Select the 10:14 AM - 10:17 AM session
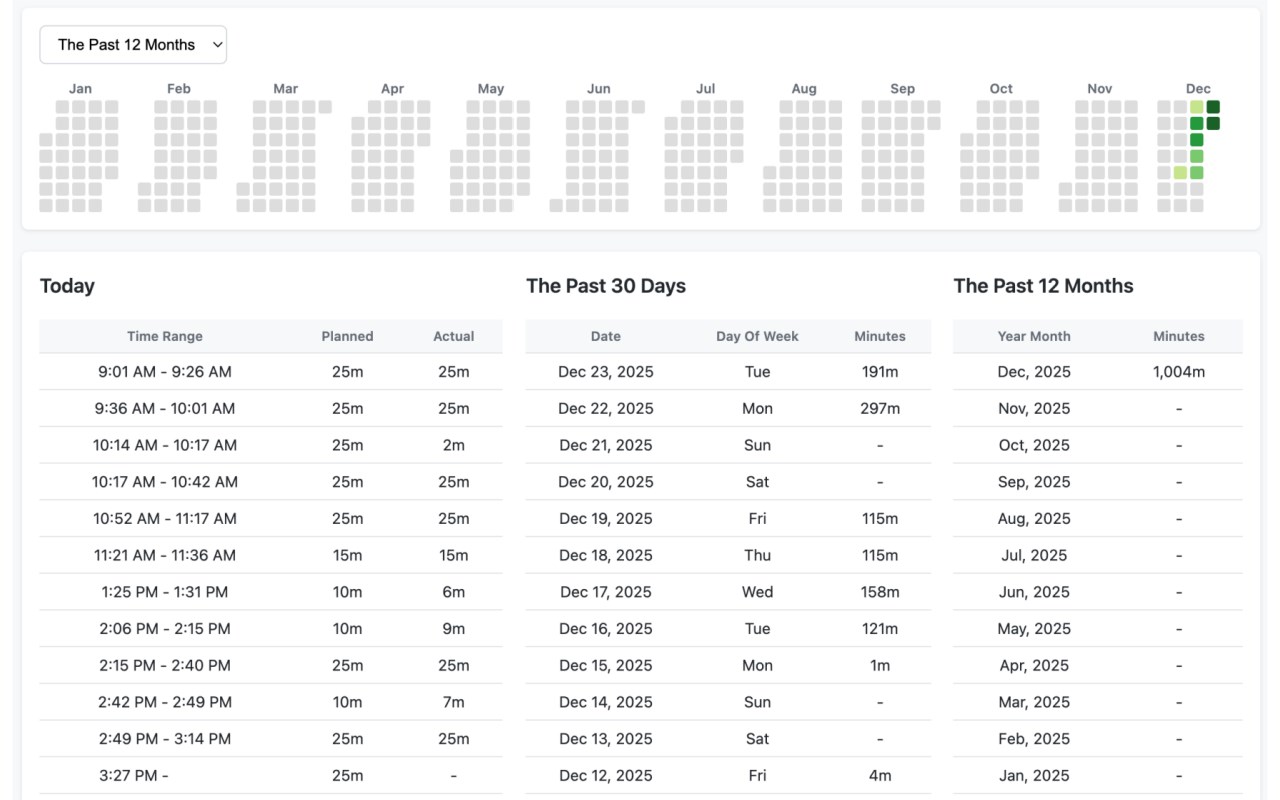The height and width of the screenshot is (800, 1280). pos(165,445)
